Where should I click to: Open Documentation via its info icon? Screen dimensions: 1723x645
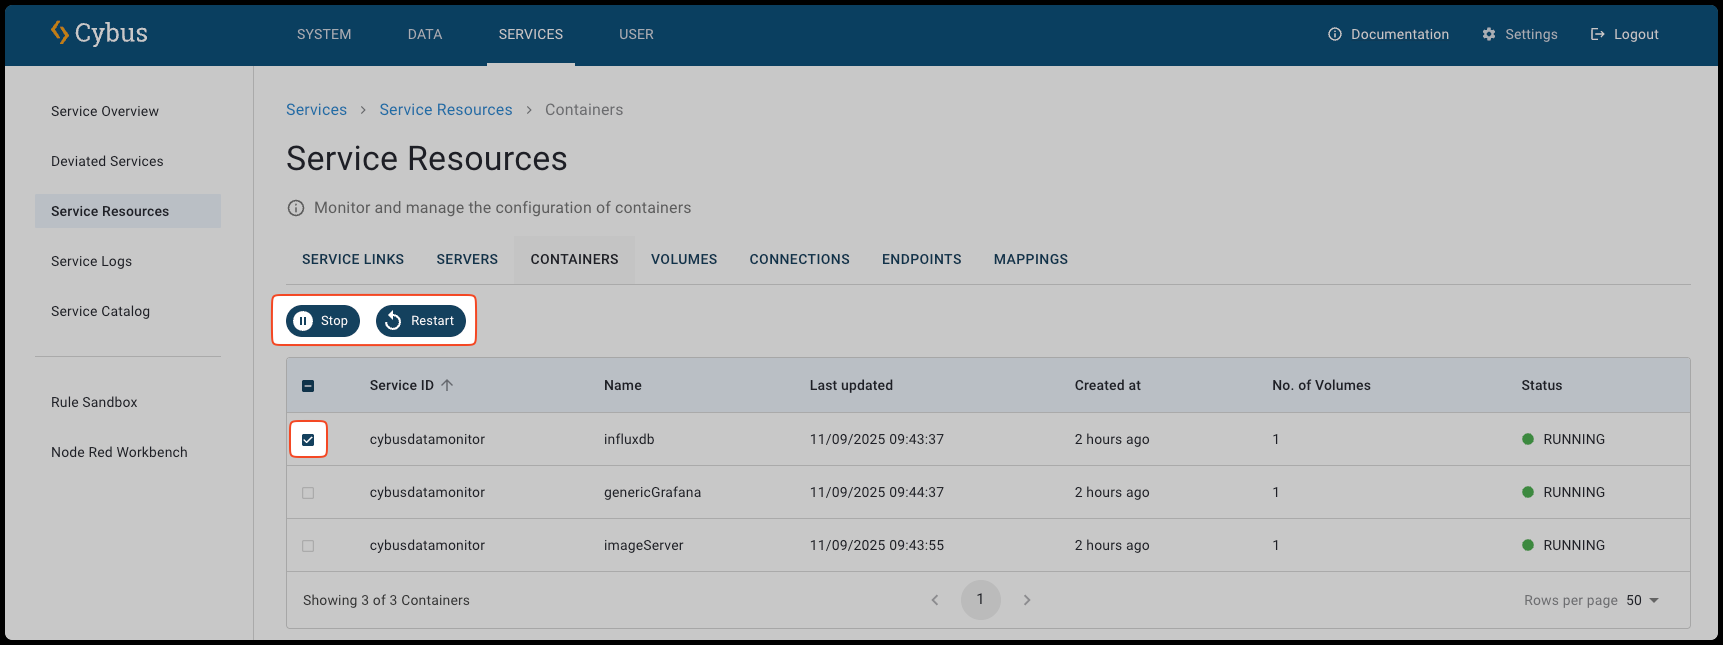coord(1334,34)
